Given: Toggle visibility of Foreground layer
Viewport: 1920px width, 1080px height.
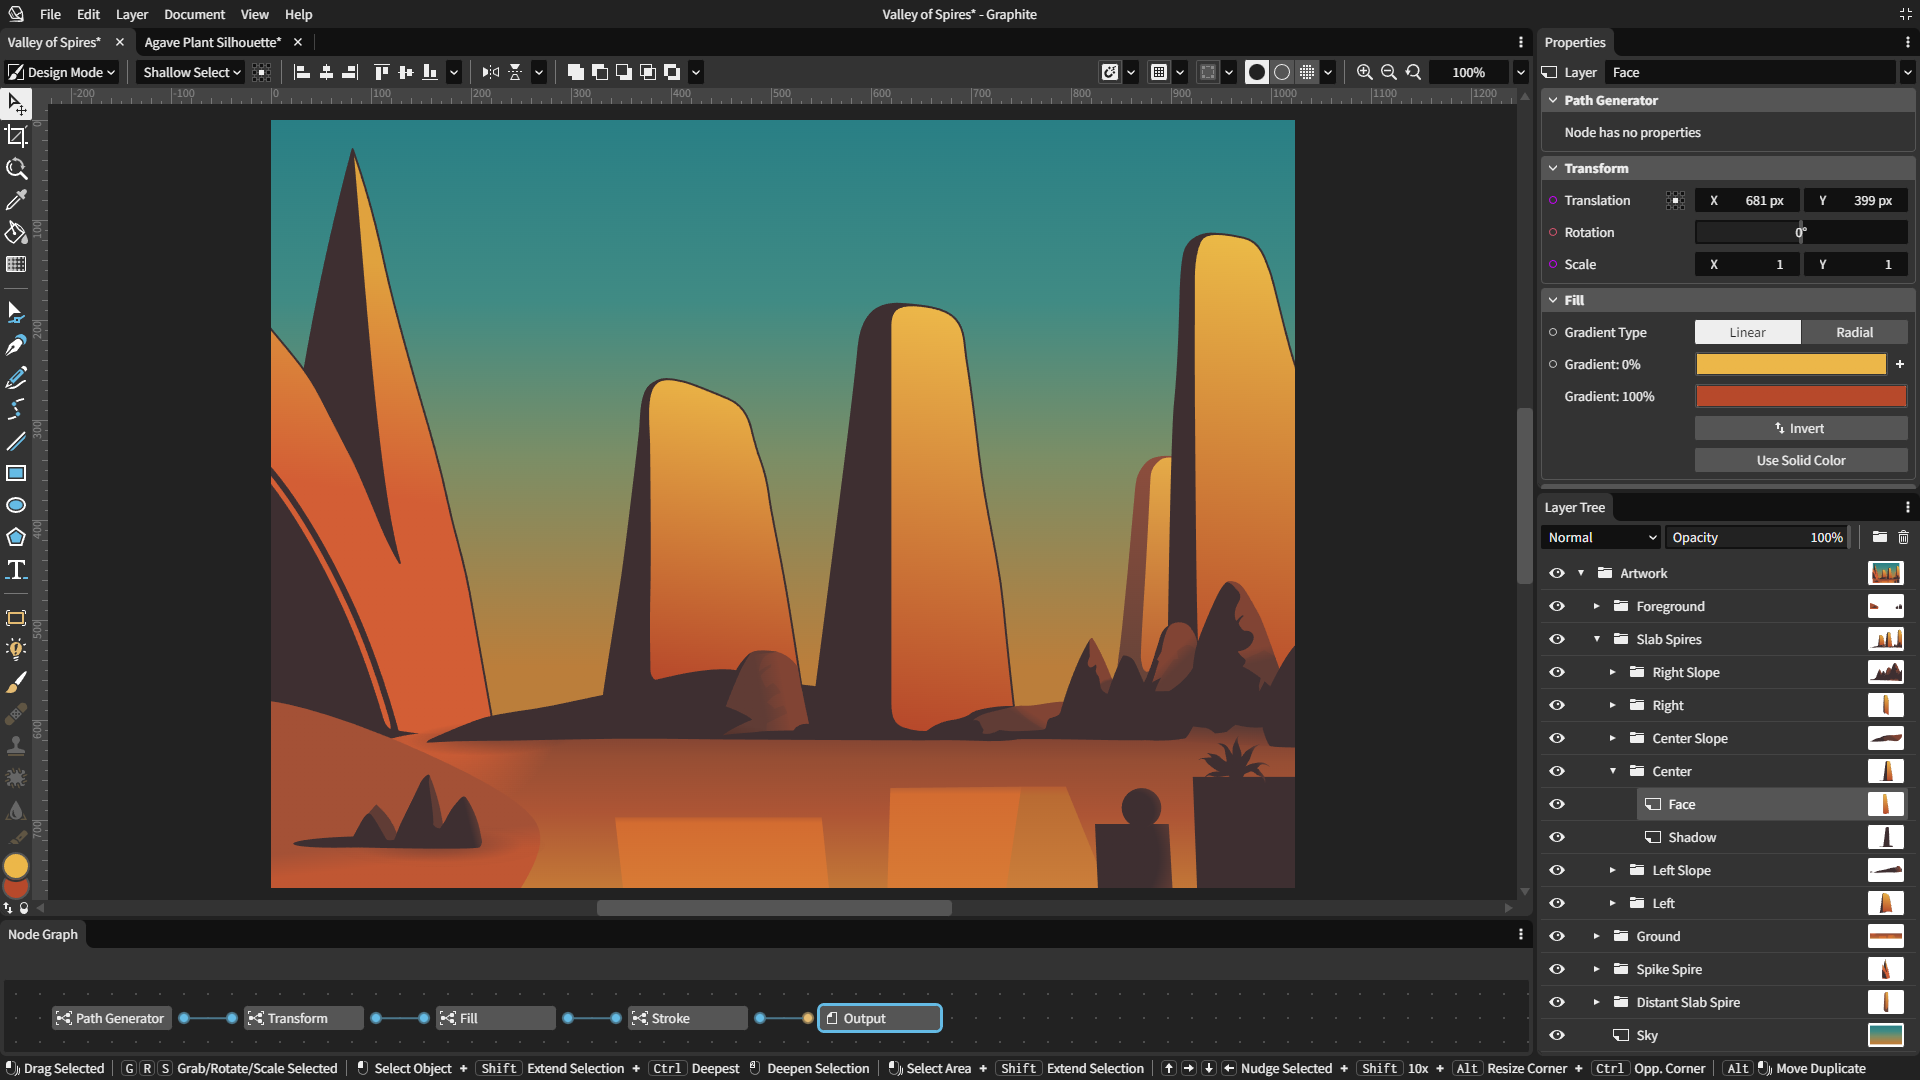Looking at the screenshot, I should [1557, 605].
